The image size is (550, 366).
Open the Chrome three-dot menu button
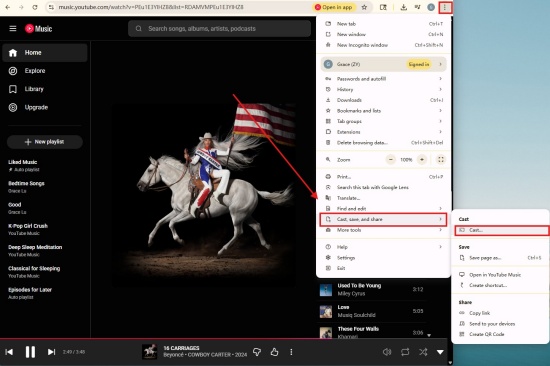point(445,7)
